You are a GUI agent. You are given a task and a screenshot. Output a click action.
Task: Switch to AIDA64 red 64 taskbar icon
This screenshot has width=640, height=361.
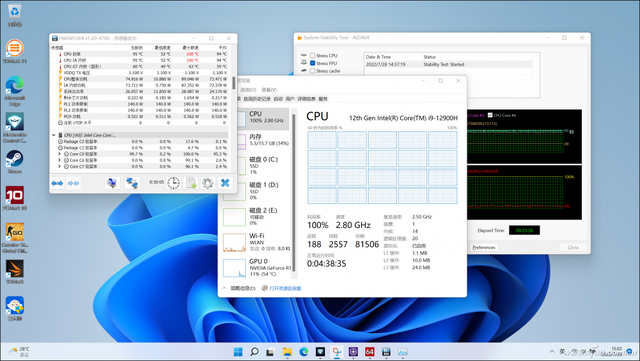pos(370,352)
